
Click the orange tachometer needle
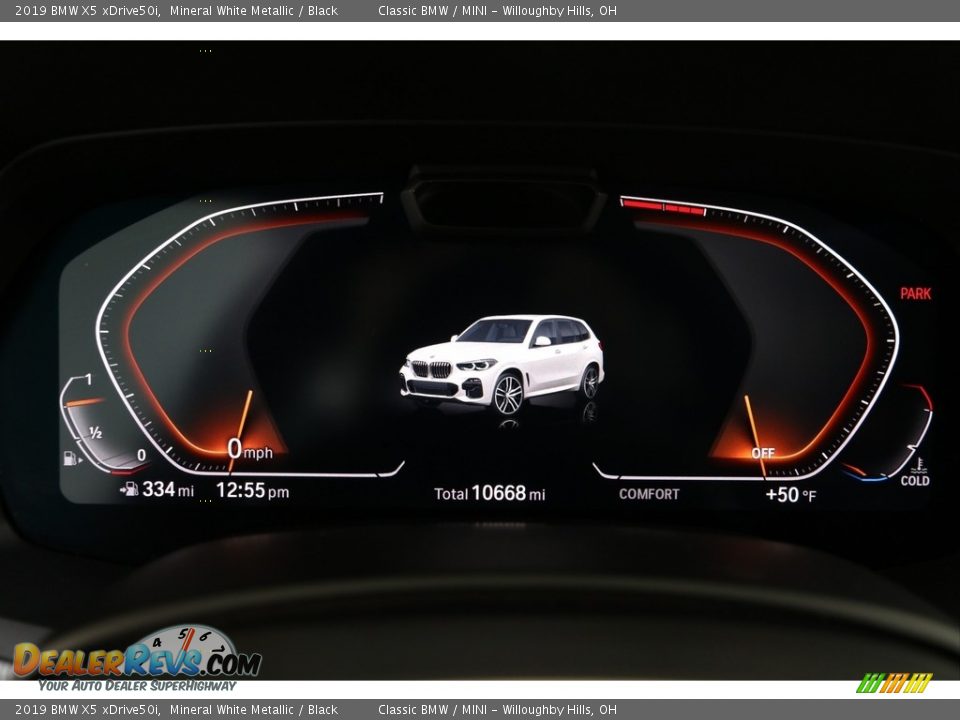755,436
